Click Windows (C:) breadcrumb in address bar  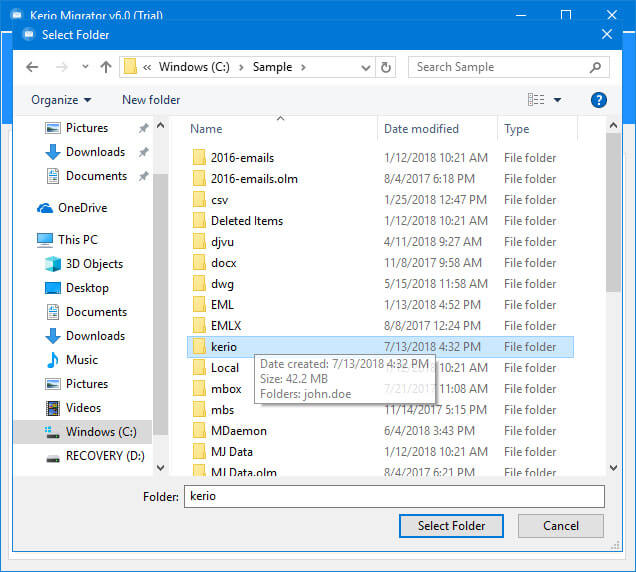(194, 67)
